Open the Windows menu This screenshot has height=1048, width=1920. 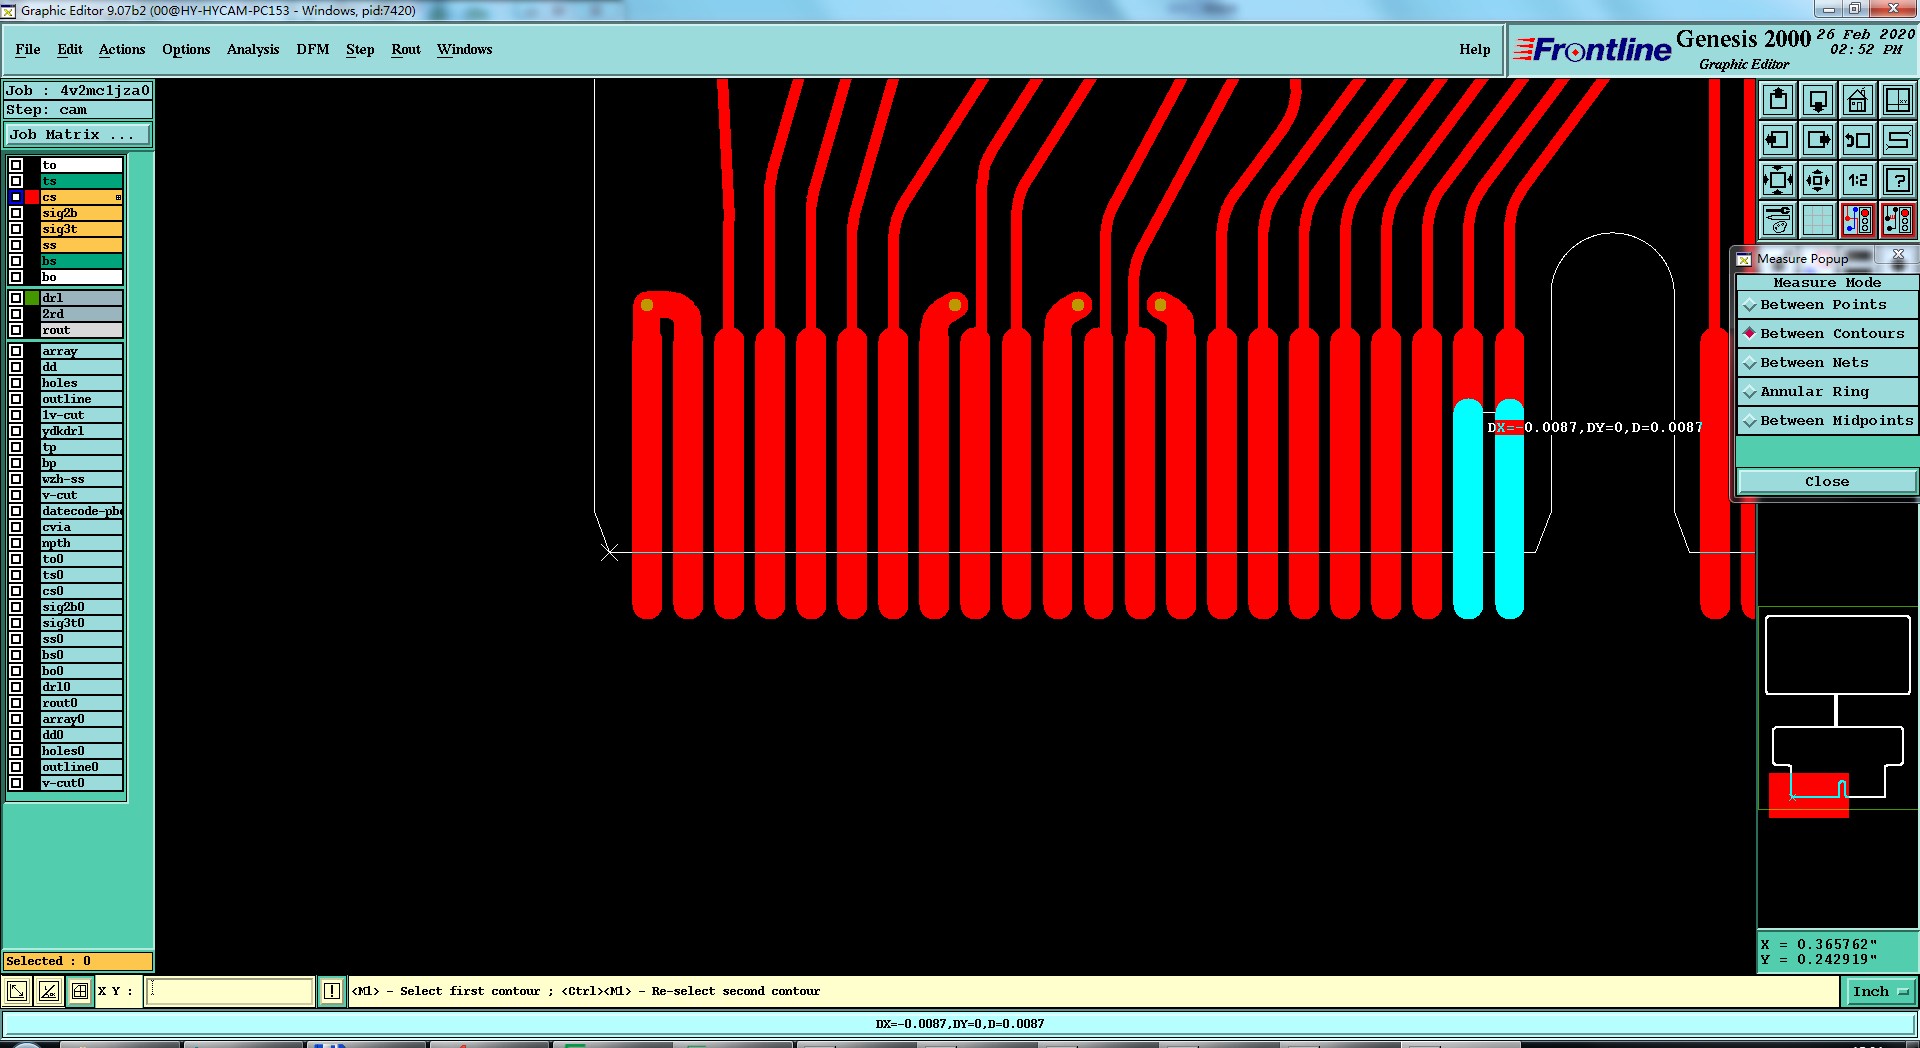pos(465,49)
